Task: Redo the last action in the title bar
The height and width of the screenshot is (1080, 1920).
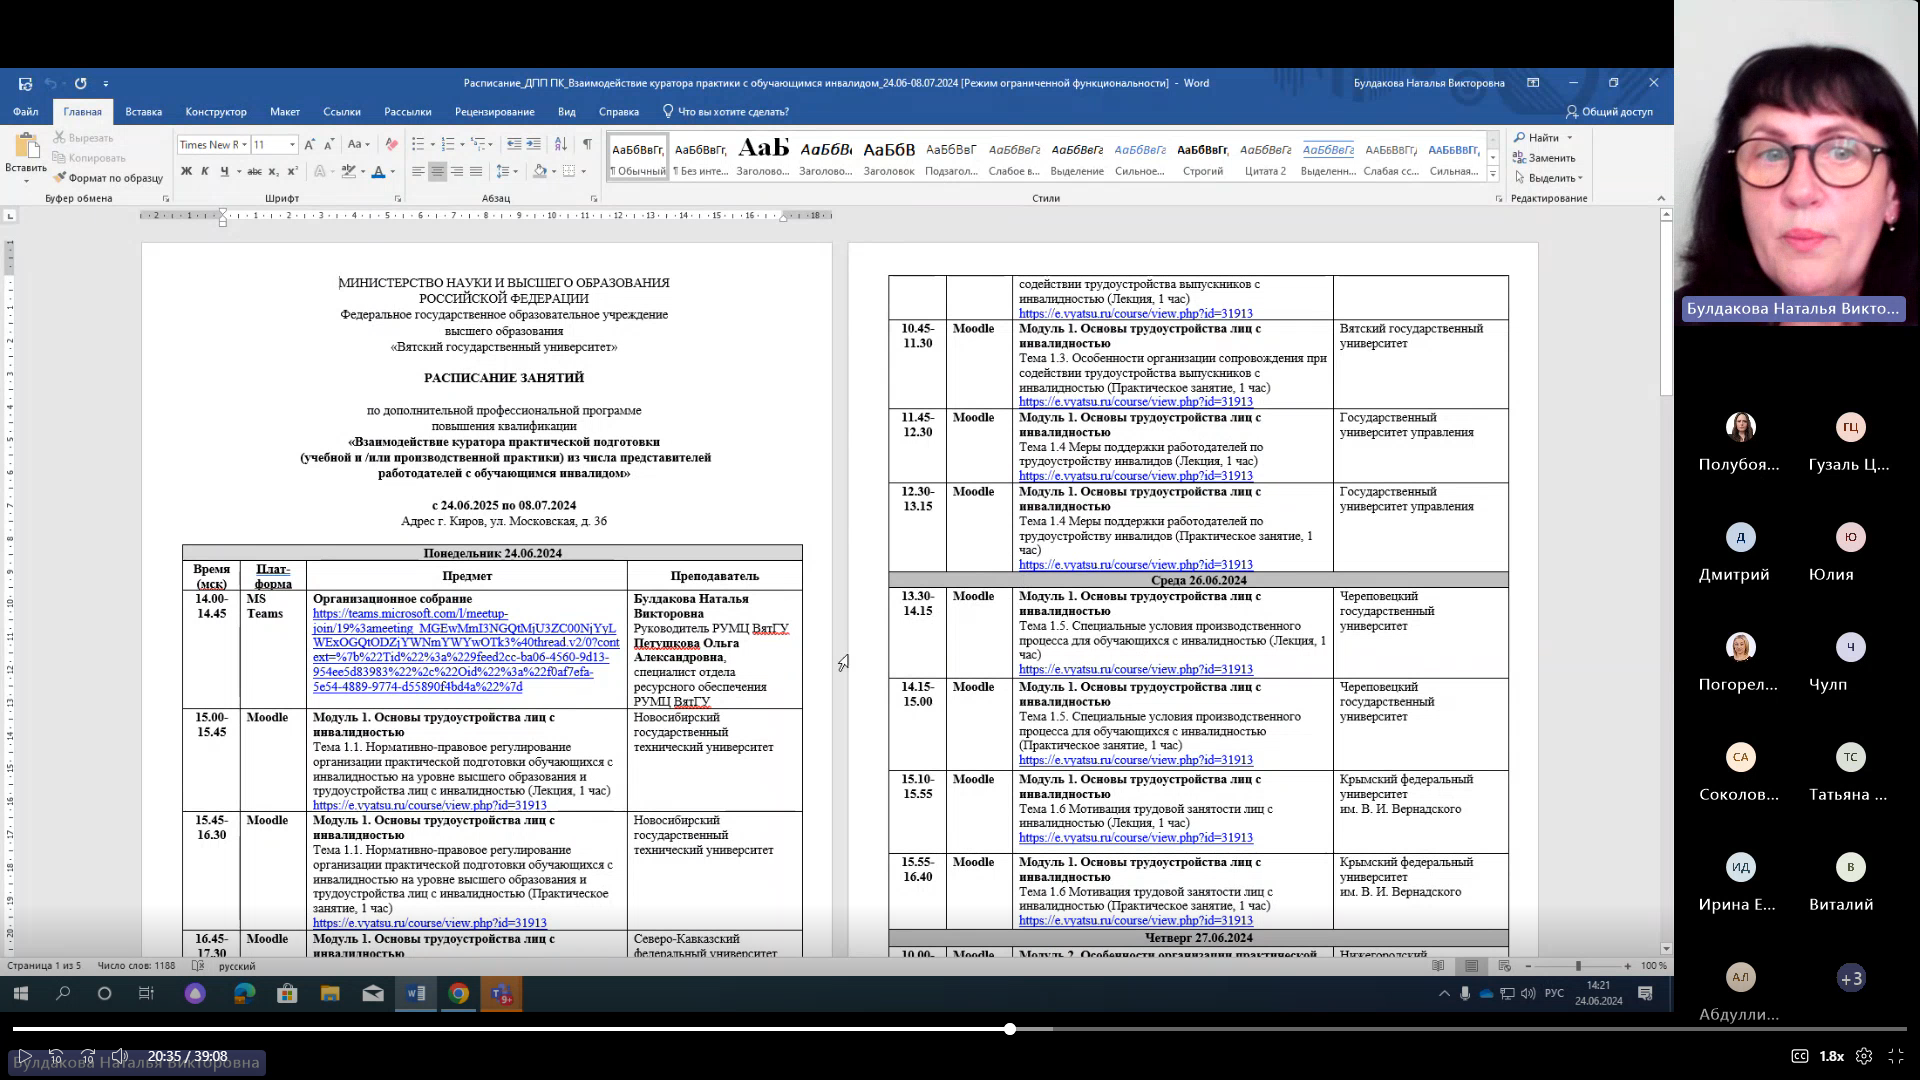Action: [x=80, y=83]
